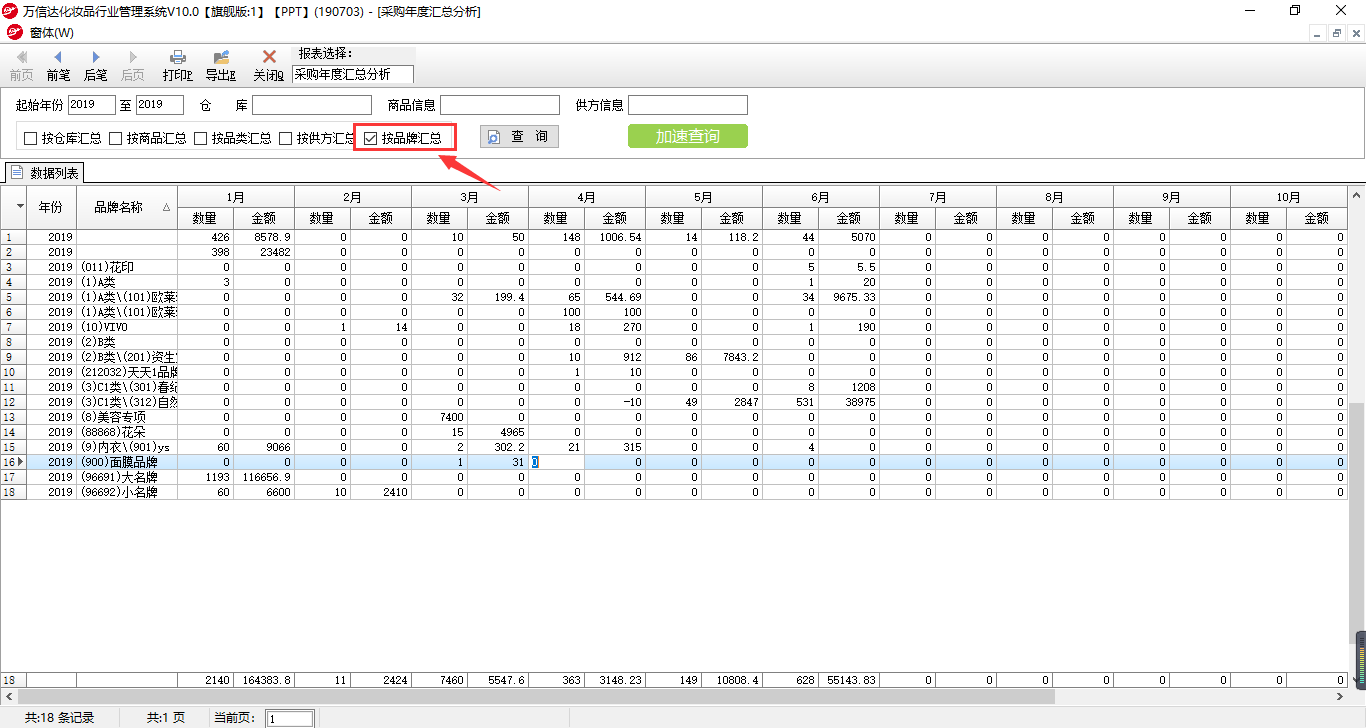Screen dimensions: 1366x728
Task: Restore the inner child window
Action: (x=1337, y=33)
